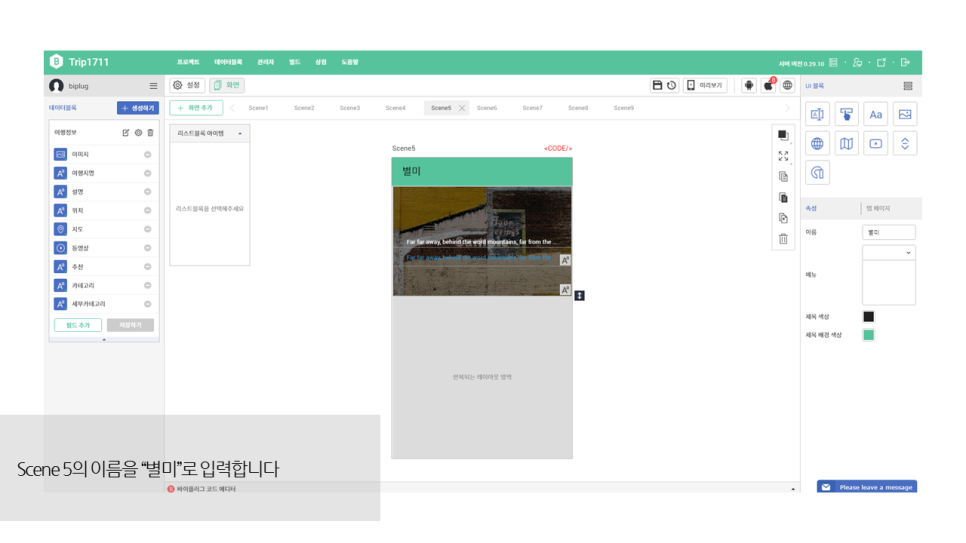Click the 설정 settings button
This screenshot has height=543, width=966.
pyautogui.click(x=187, y=85)
